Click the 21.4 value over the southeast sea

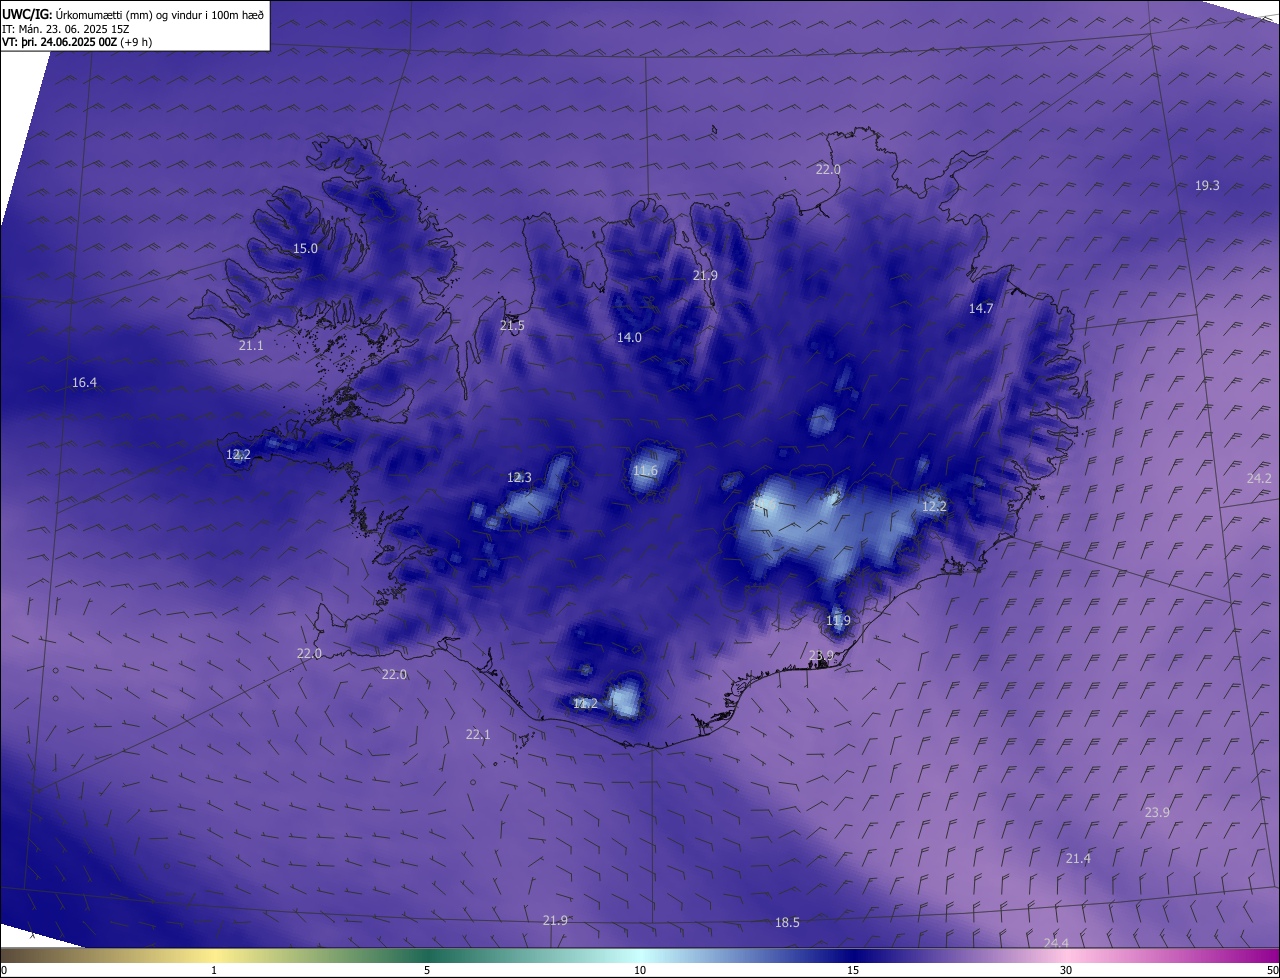click(x=1078, y=858)
